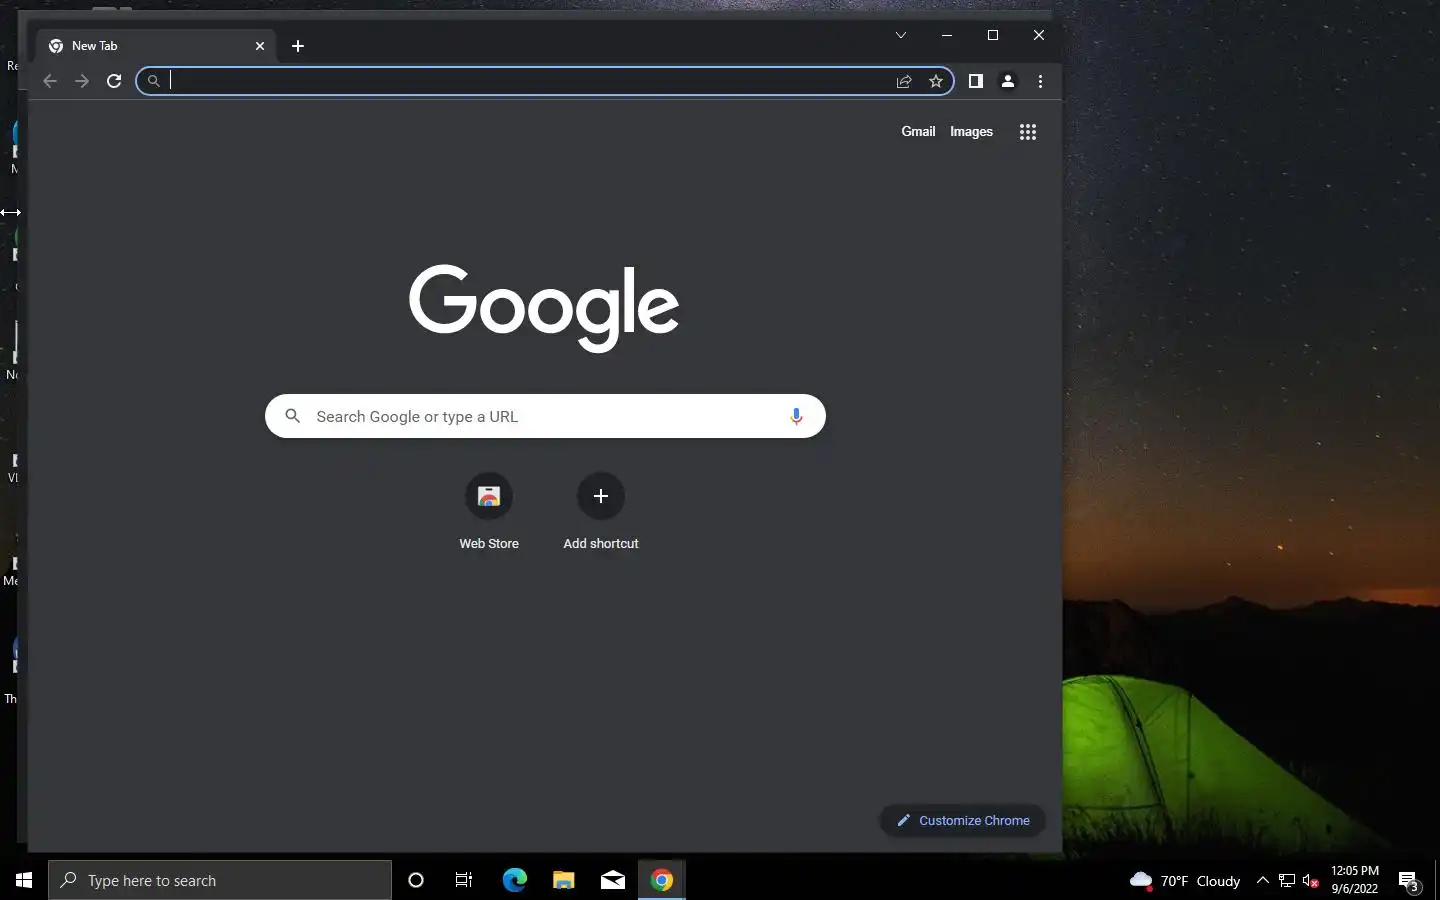This screenshot has width=1440, height=900.
Task: Click the Google logo
Action: [x=544, y=308]
